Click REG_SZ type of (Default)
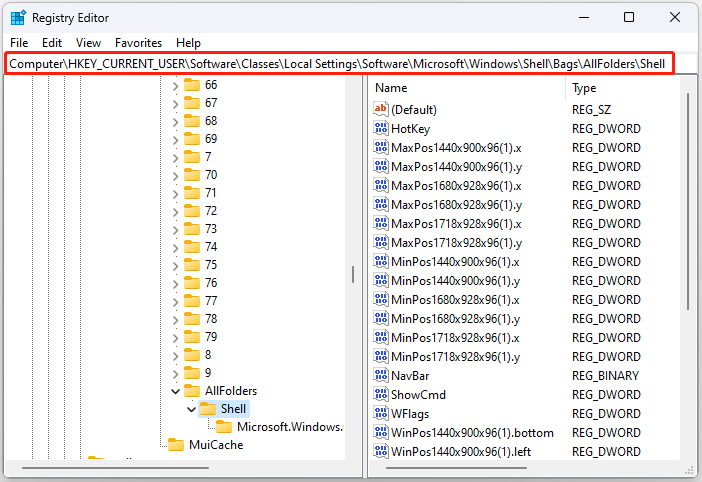702x482 pixels. coord(591,110)
